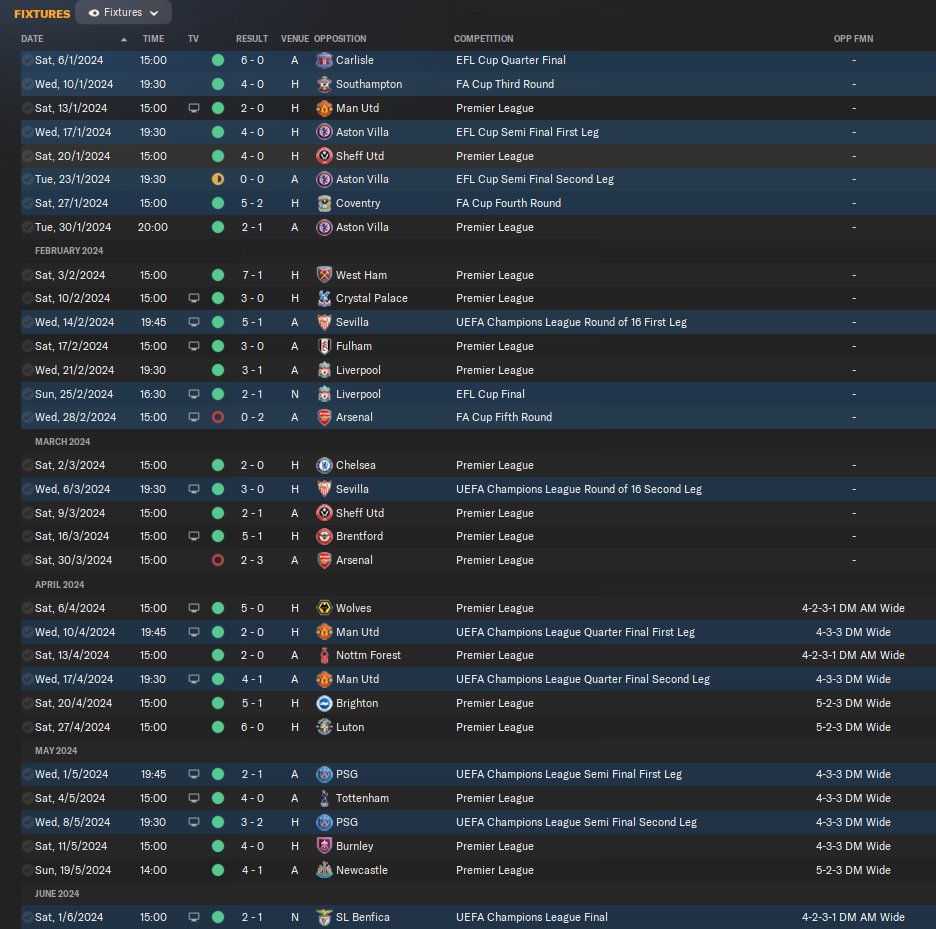Click the draw indicator on 23/1/2024 row

coord(218,179)
